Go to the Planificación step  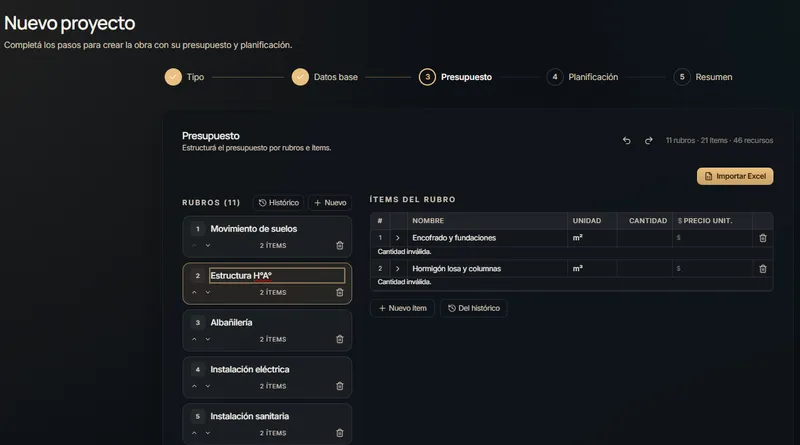pos(582,77)
